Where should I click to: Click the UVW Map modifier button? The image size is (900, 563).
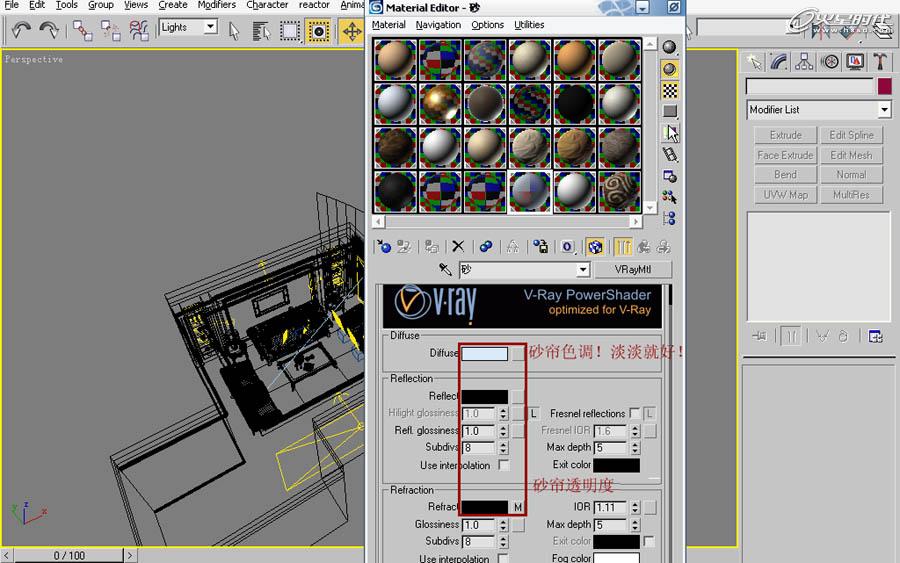tap(785, 195)
